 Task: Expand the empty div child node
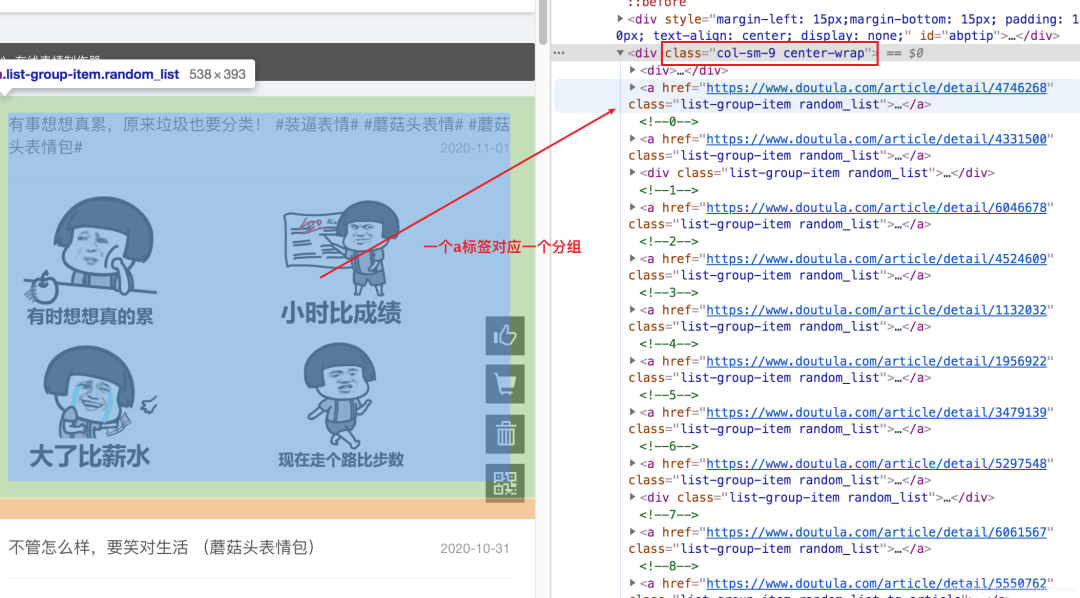tap(632, 70)
